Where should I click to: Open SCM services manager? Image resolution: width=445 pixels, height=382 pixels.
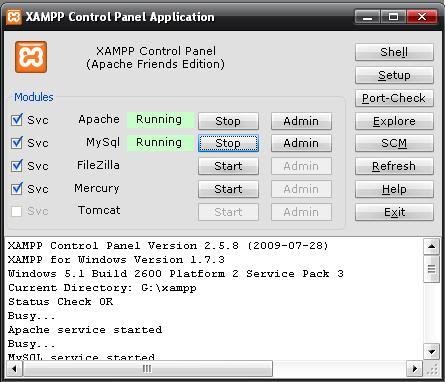click(x=394, y=143)
